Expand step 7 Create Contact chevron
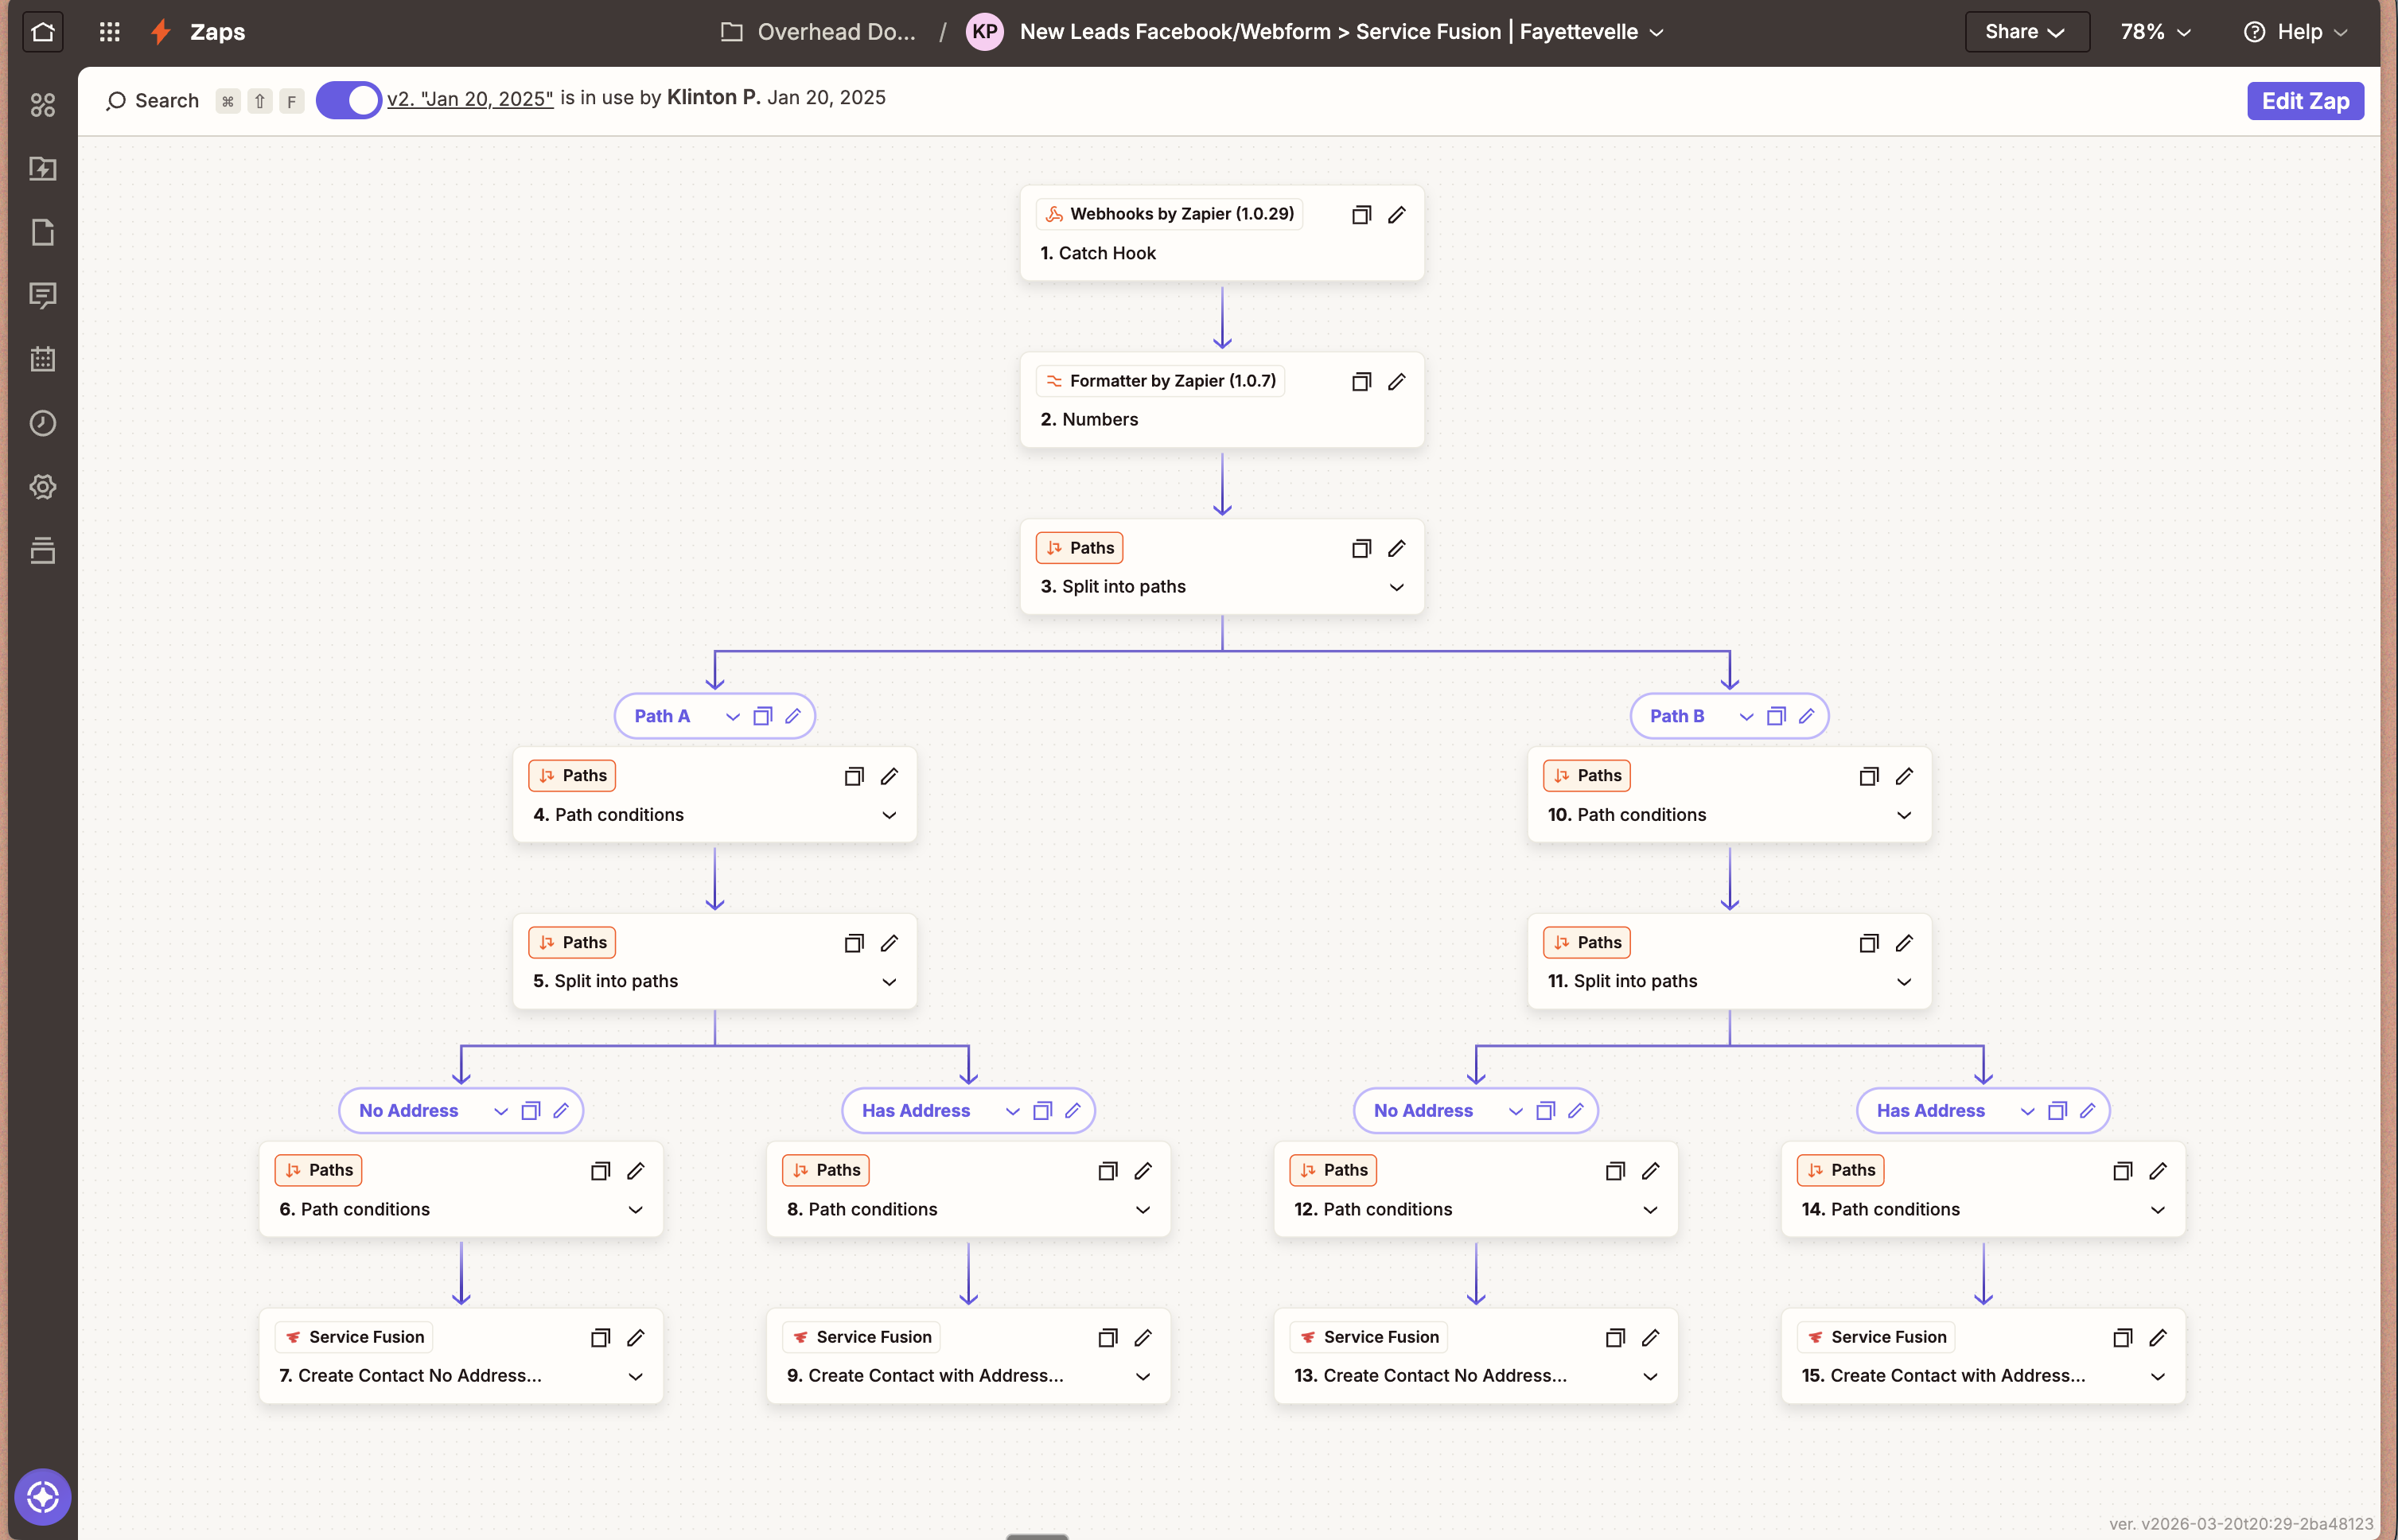Image resolution: width=2398 pixels, height=1540 pixels. 635,1377
